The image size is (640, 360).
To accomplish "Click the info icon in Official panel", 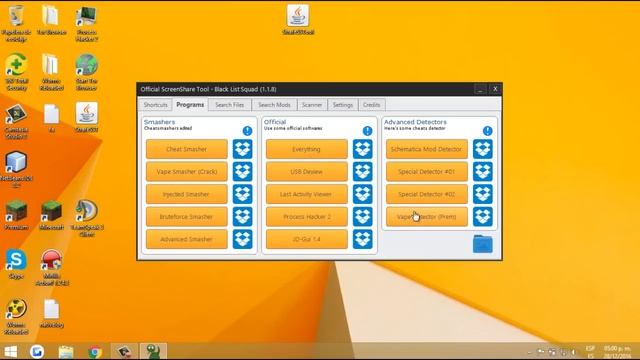I will pyautogui.click(x=367, y=131).
